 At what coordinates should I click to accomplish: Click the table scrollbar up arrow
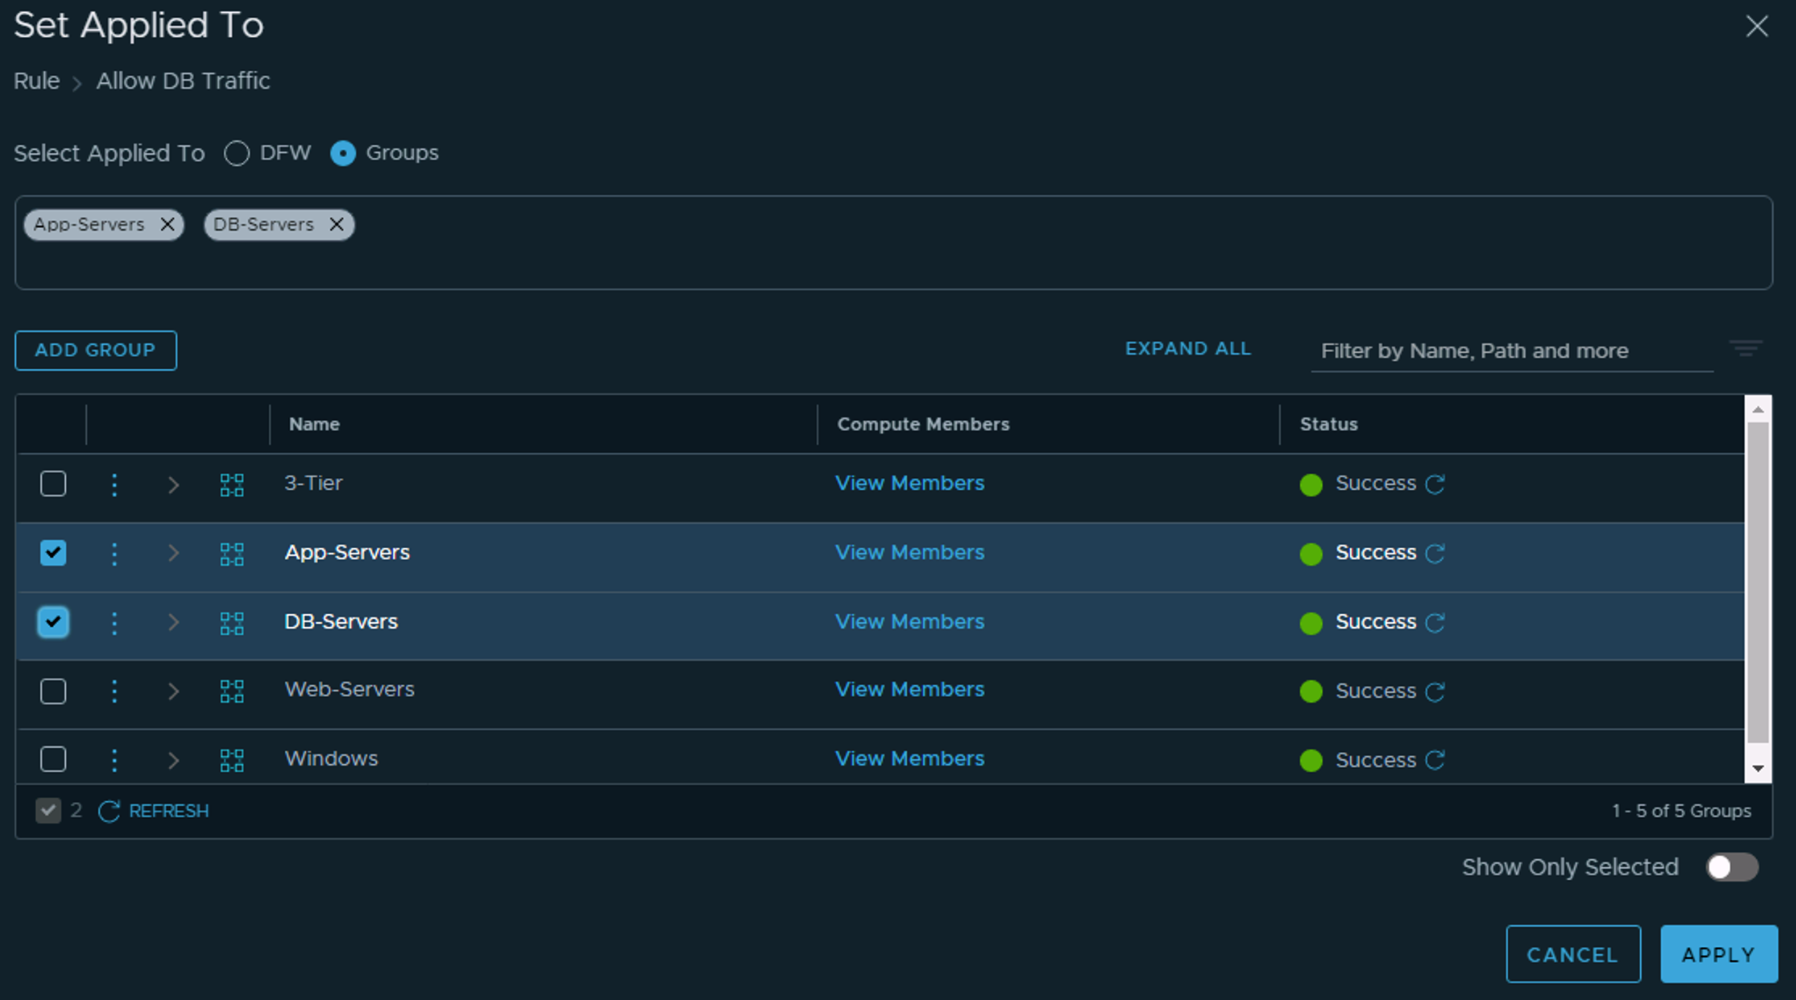click(x=1758, y=409)
